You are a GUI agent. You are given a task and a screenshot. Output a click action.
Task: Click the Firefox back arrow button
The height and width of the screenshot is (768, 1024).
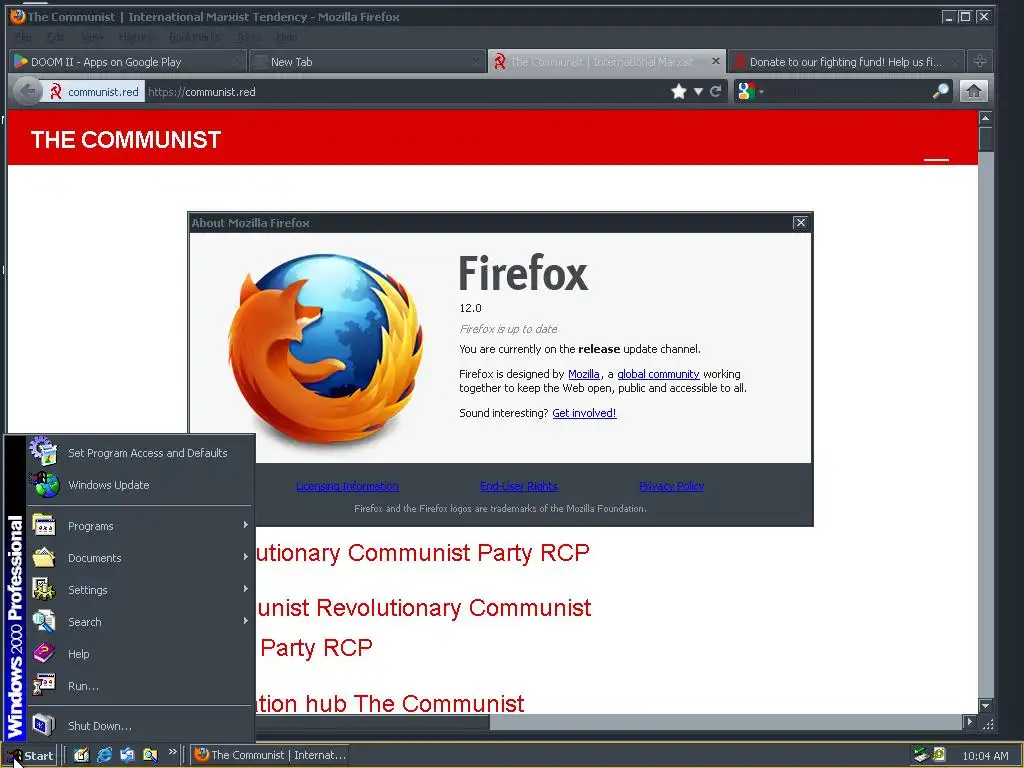[x=27, y=91]
